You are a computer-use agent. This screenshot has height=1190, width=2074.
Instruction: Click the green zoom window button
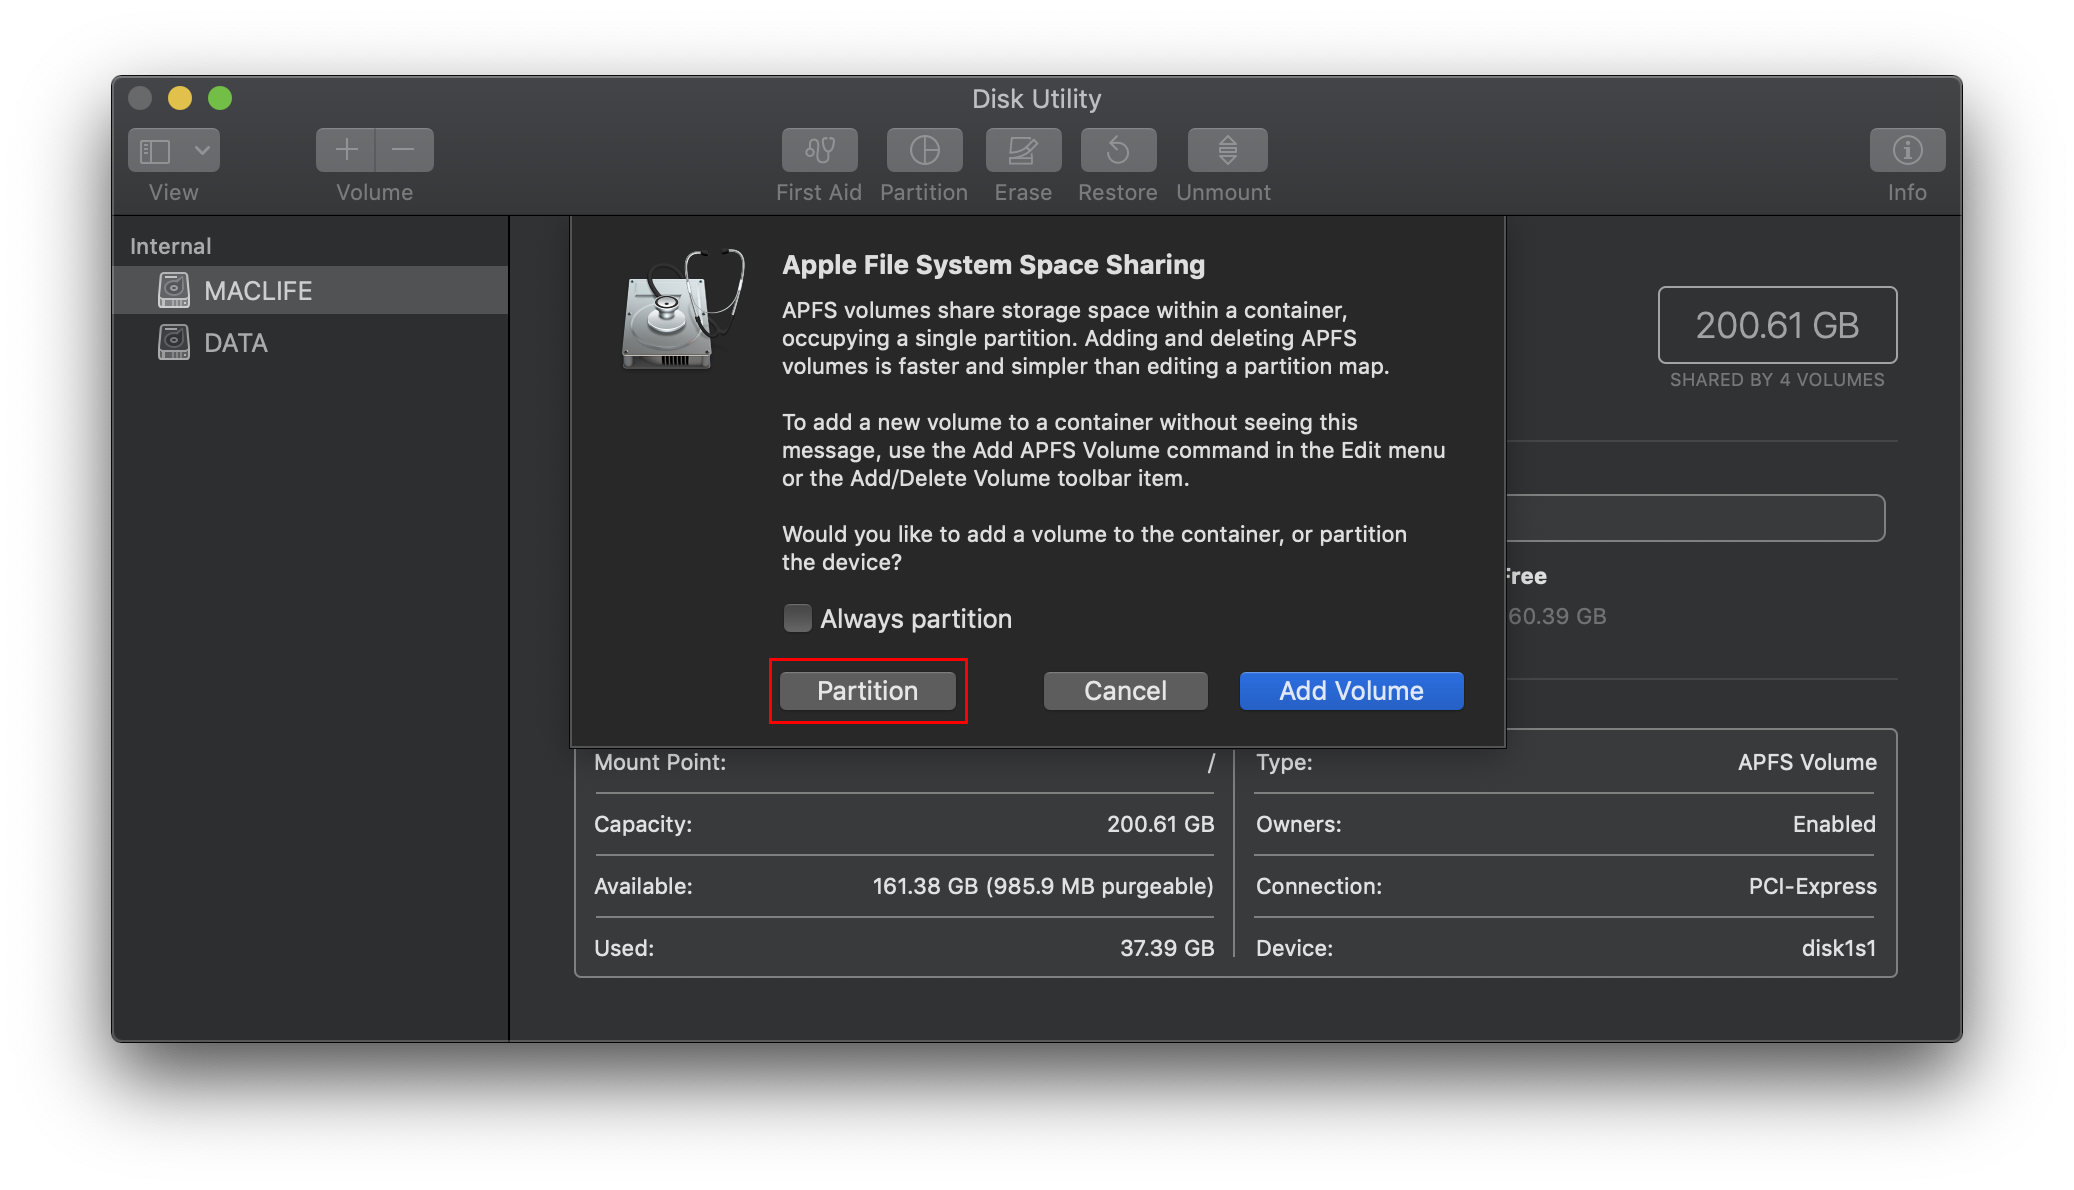tap(220, 98)
